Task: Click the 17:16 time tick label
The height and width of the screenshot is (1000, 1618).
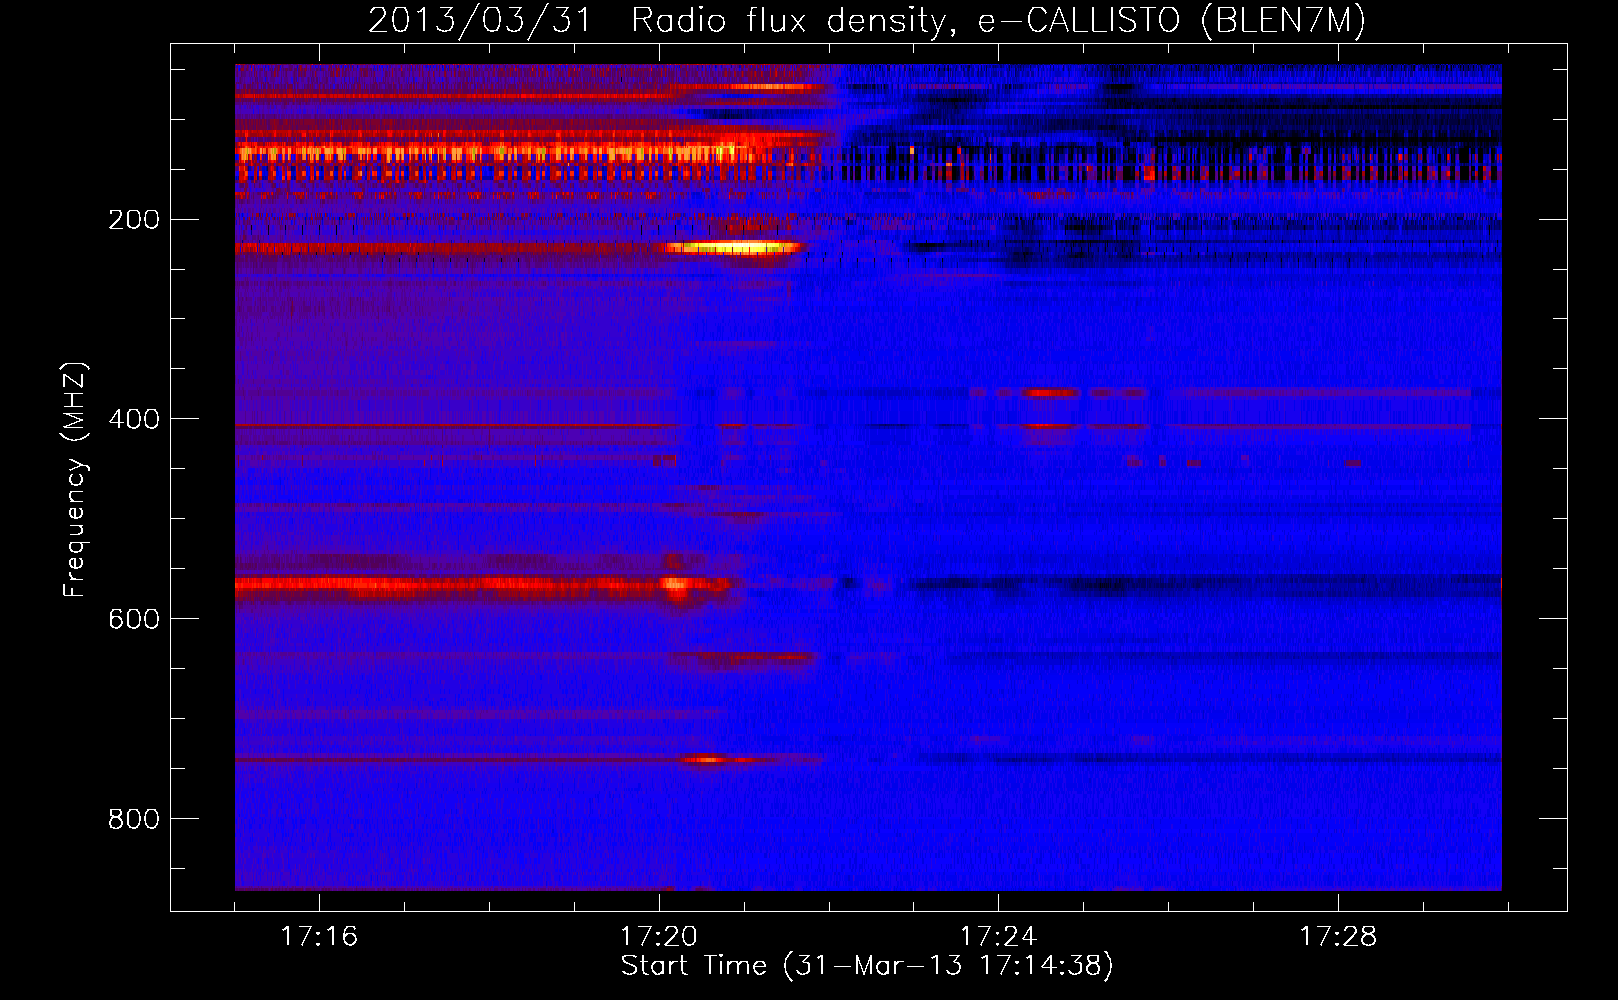Action: pos(319,937)
